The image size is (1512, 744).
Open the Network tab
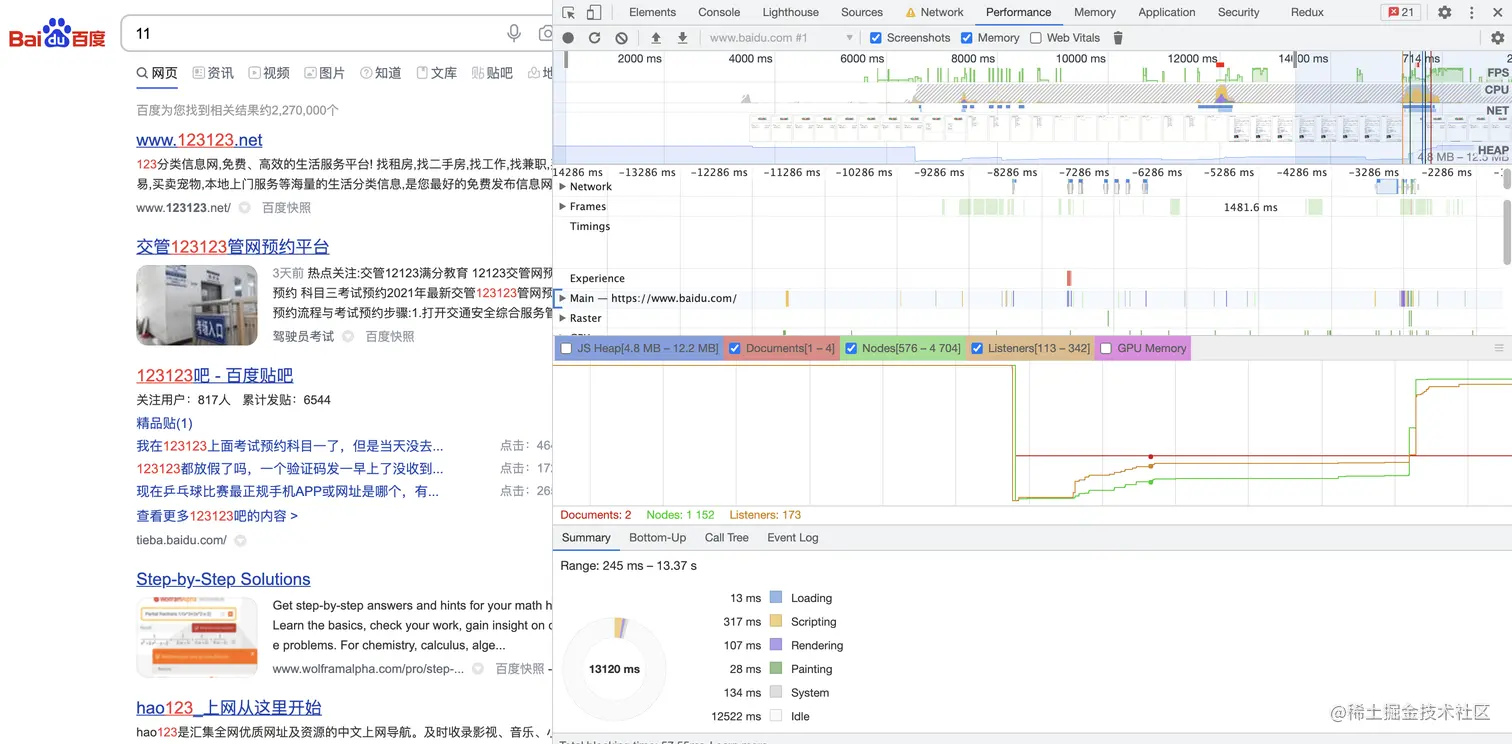click(x=934, y=12)
